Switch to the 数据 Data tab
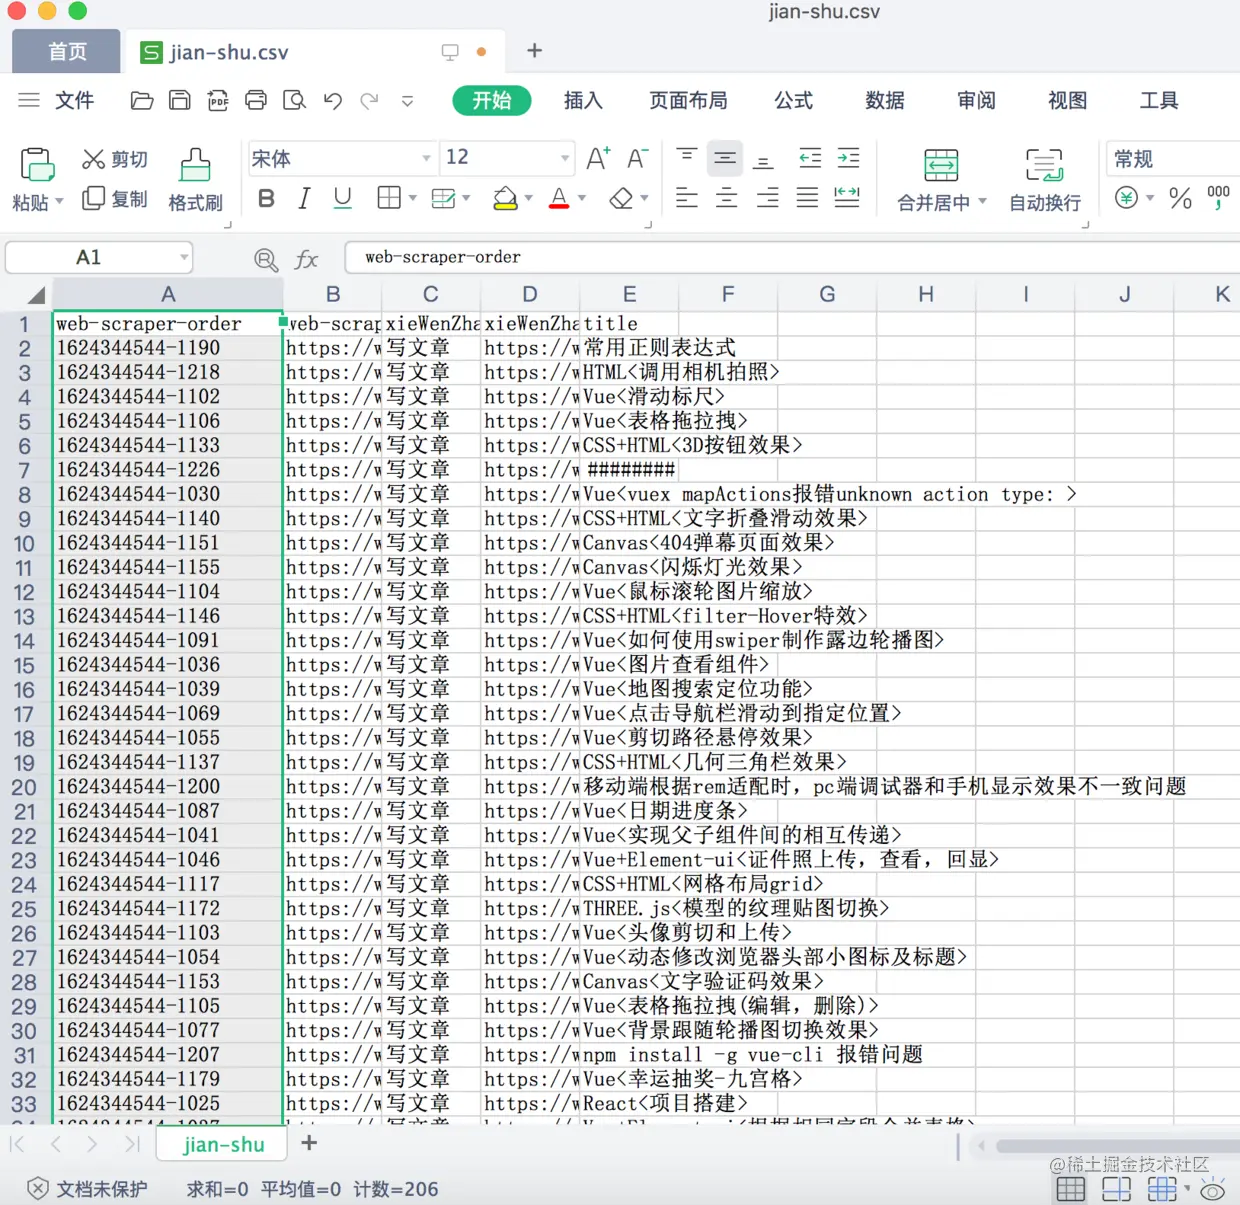The height and width of the screenshot is (1205, 1240). (885, 100)
